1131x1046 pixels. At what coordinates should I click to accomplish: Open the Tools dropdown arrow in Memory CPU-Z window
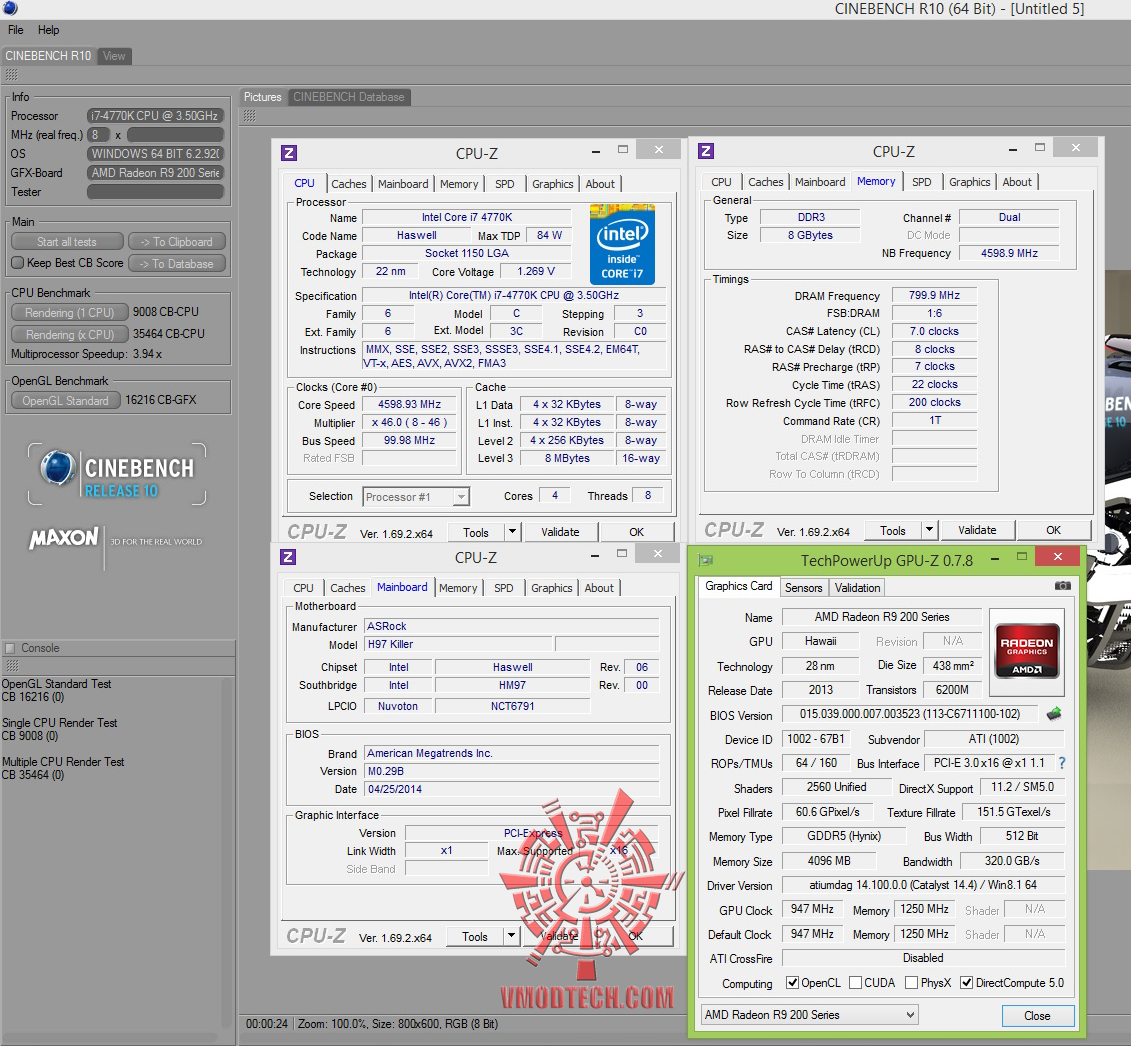(929, 530)
